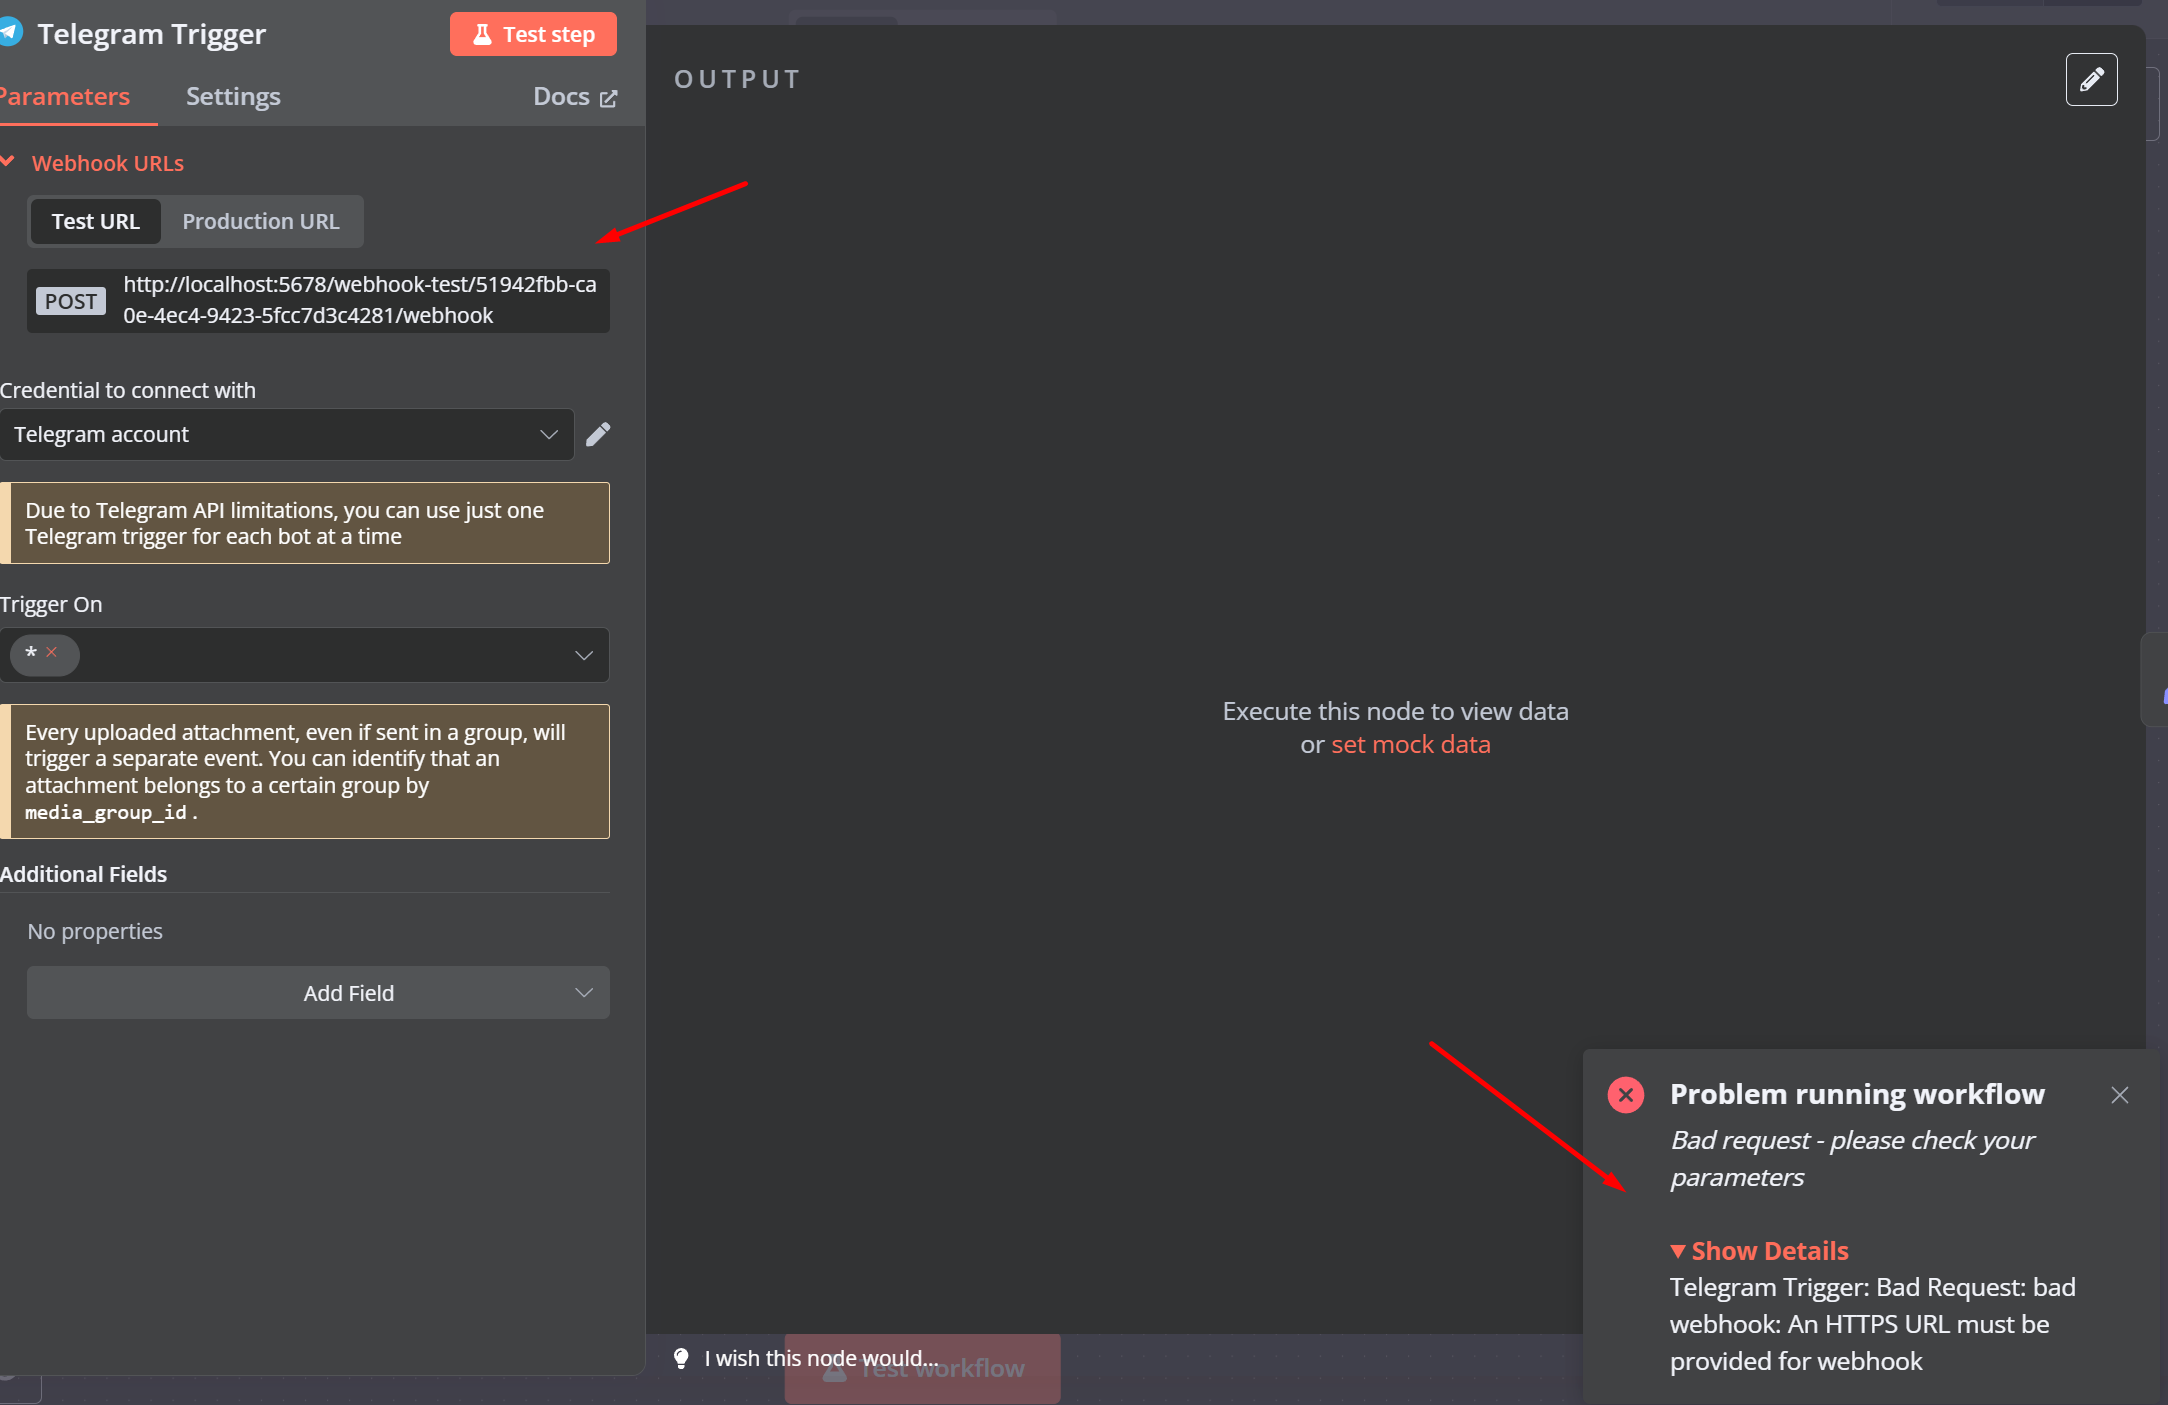
Task: Click the POST method label on the webhook URL
Action: tap(70, 300)
